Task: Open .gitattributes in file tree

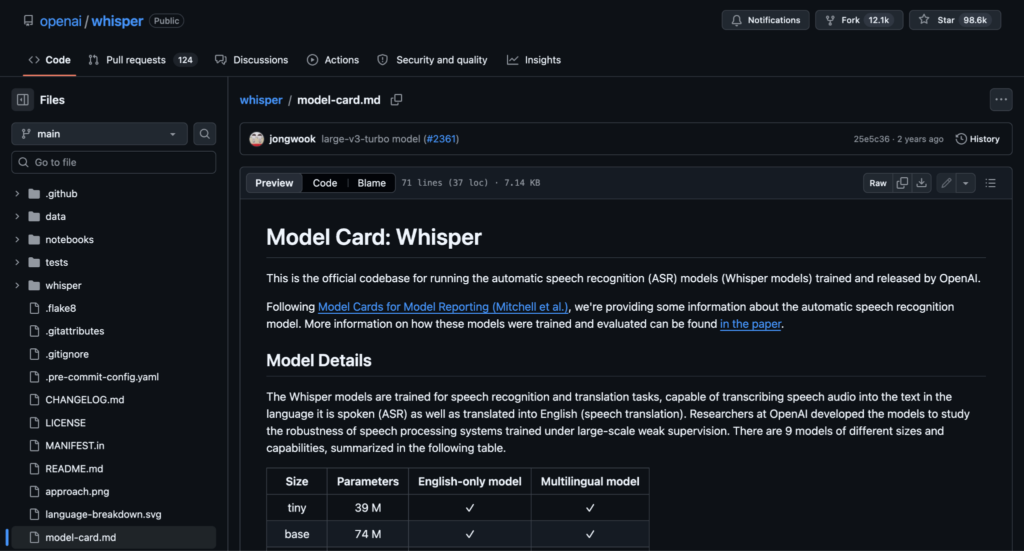Action: [x=74, y=331]
